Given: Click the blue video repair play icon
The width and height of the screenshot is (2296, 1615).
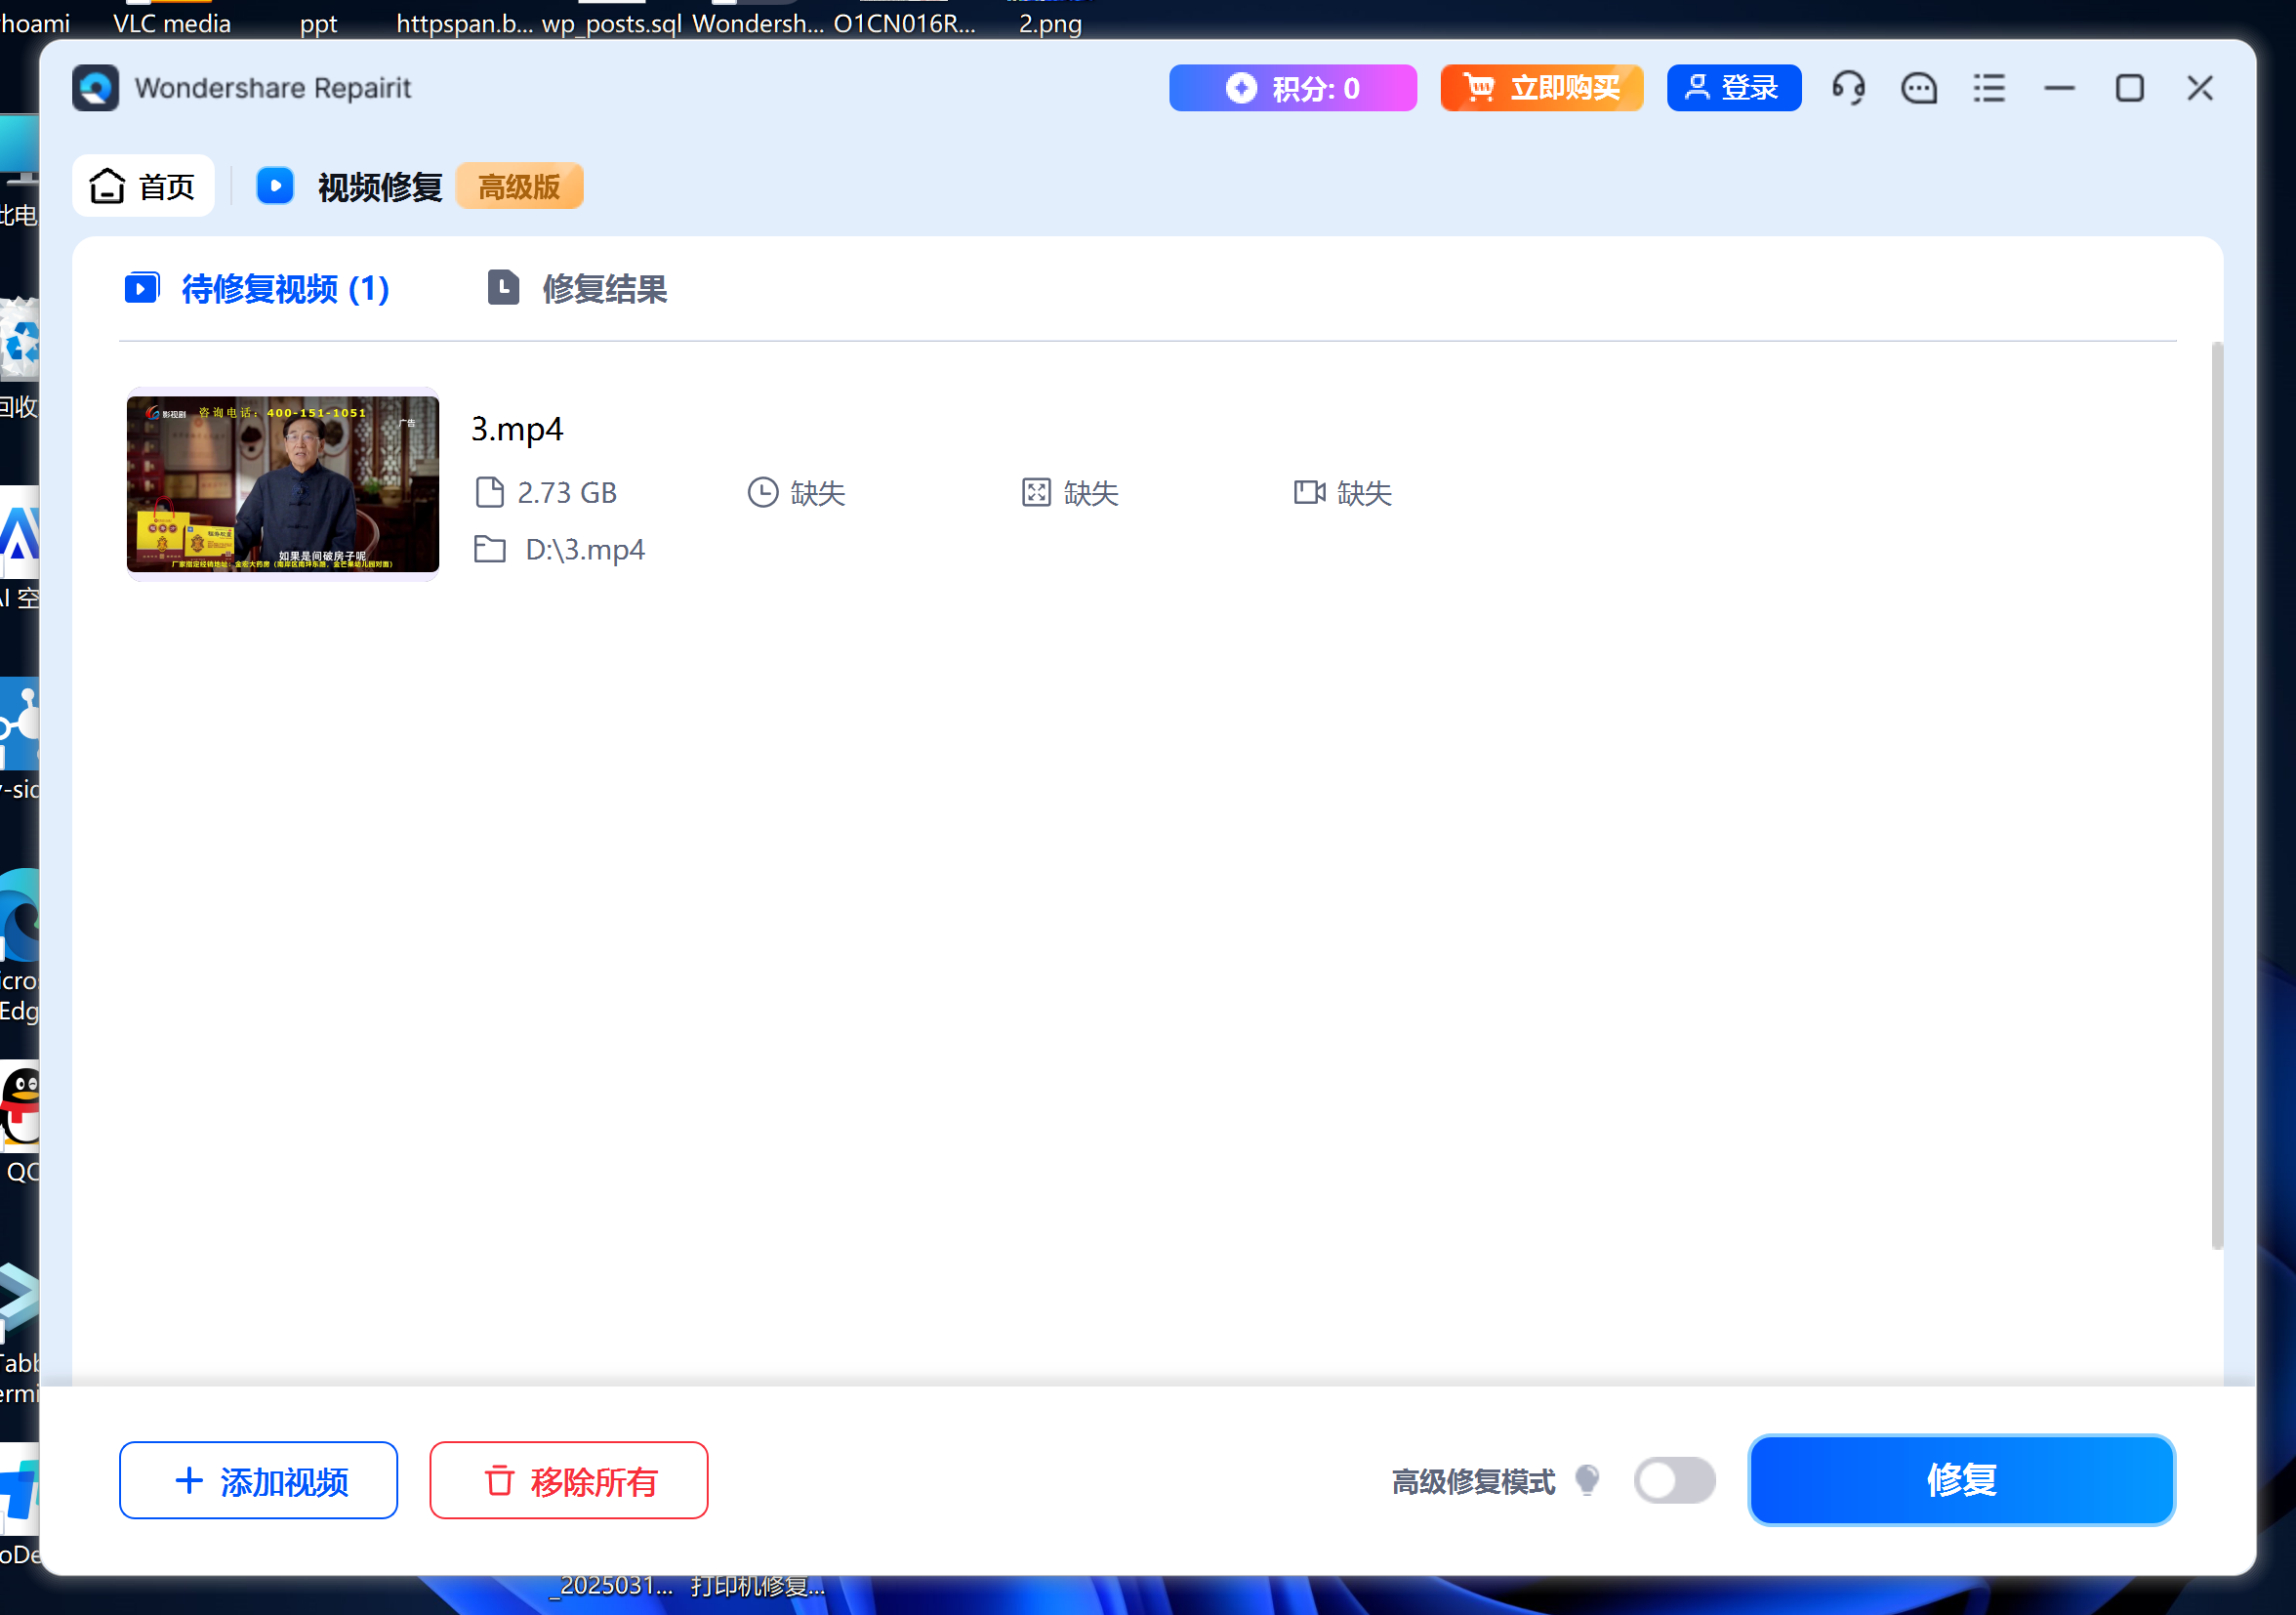Looking at the screenshot, I should (x=275, y=186).
